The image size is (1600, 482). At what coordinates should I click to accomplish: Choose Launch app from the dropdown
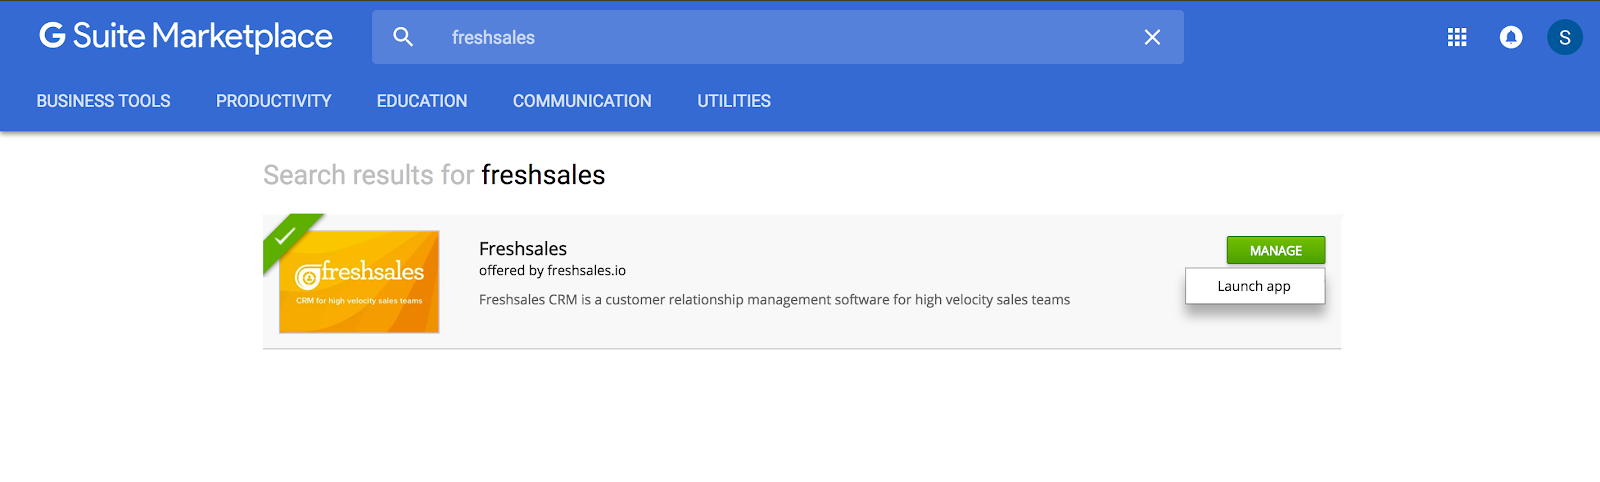1254,286
